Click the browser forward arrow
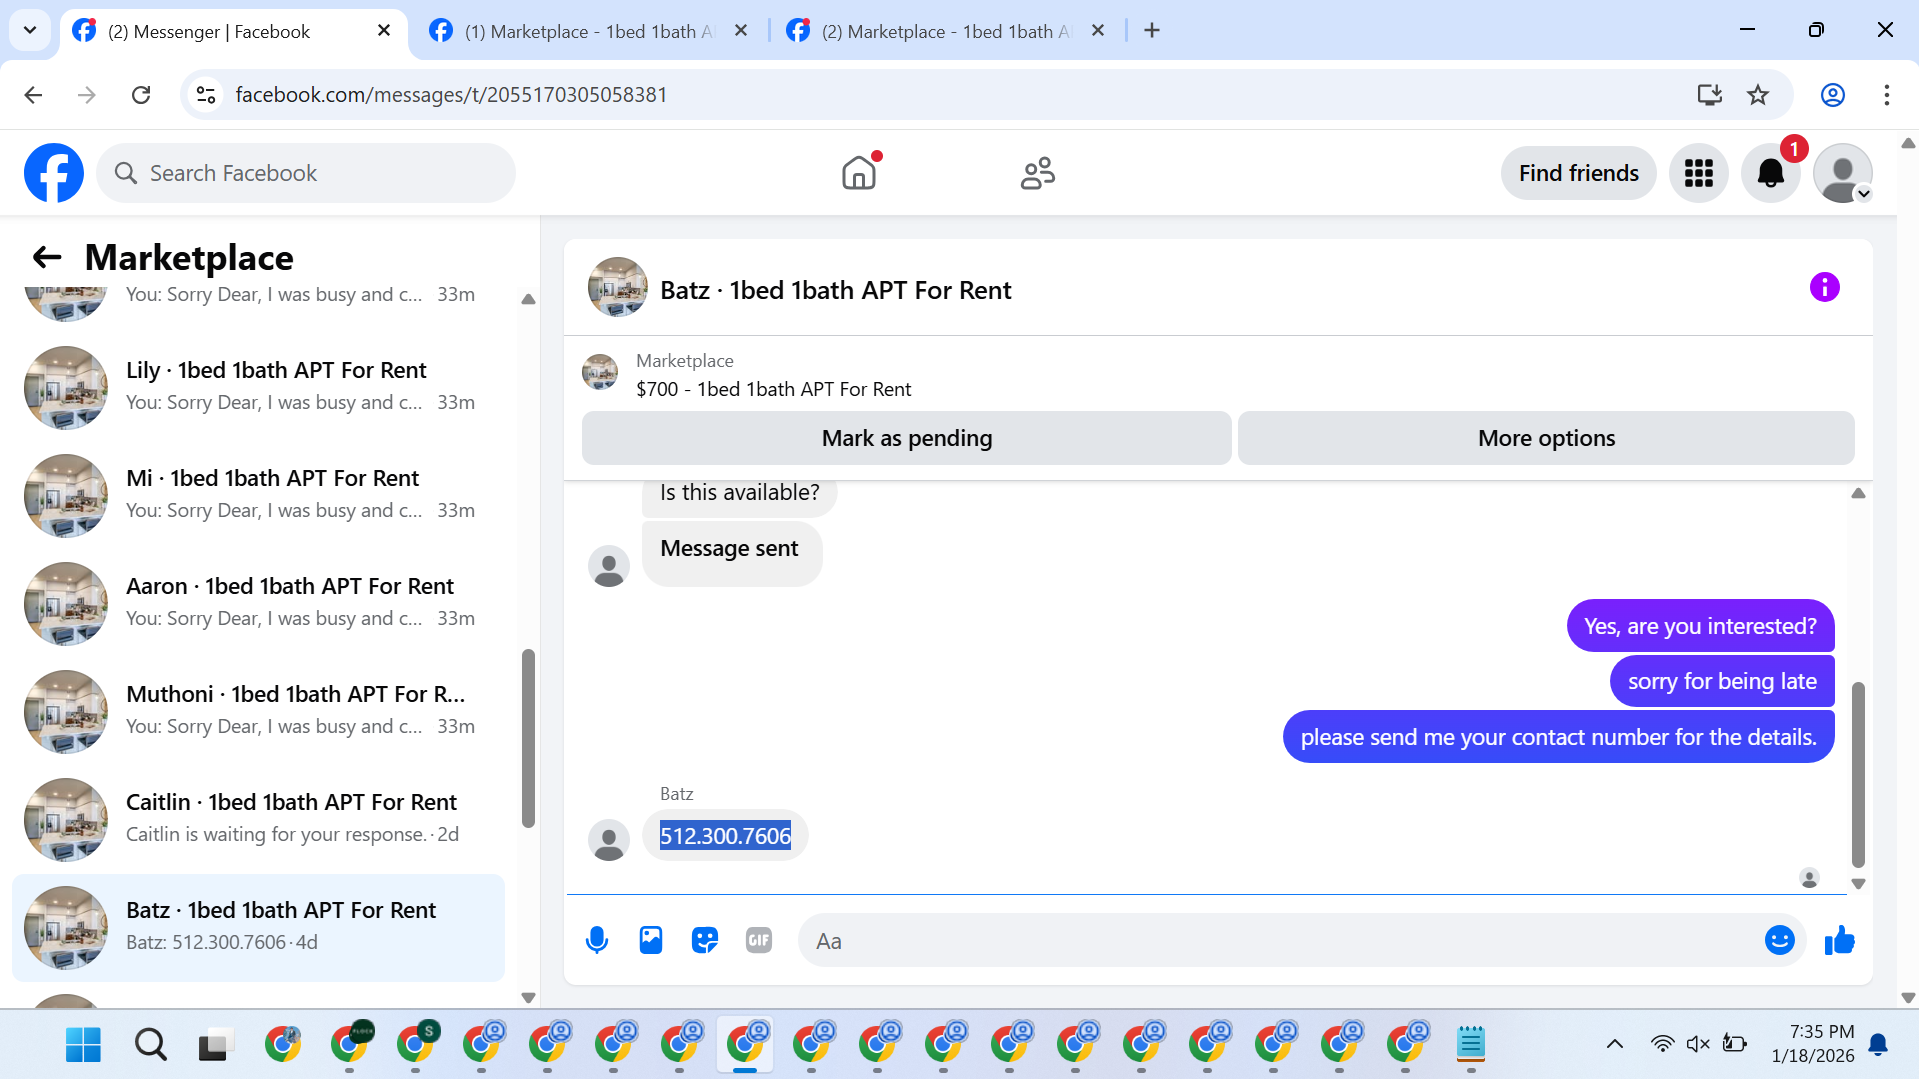 click(87, 95)
